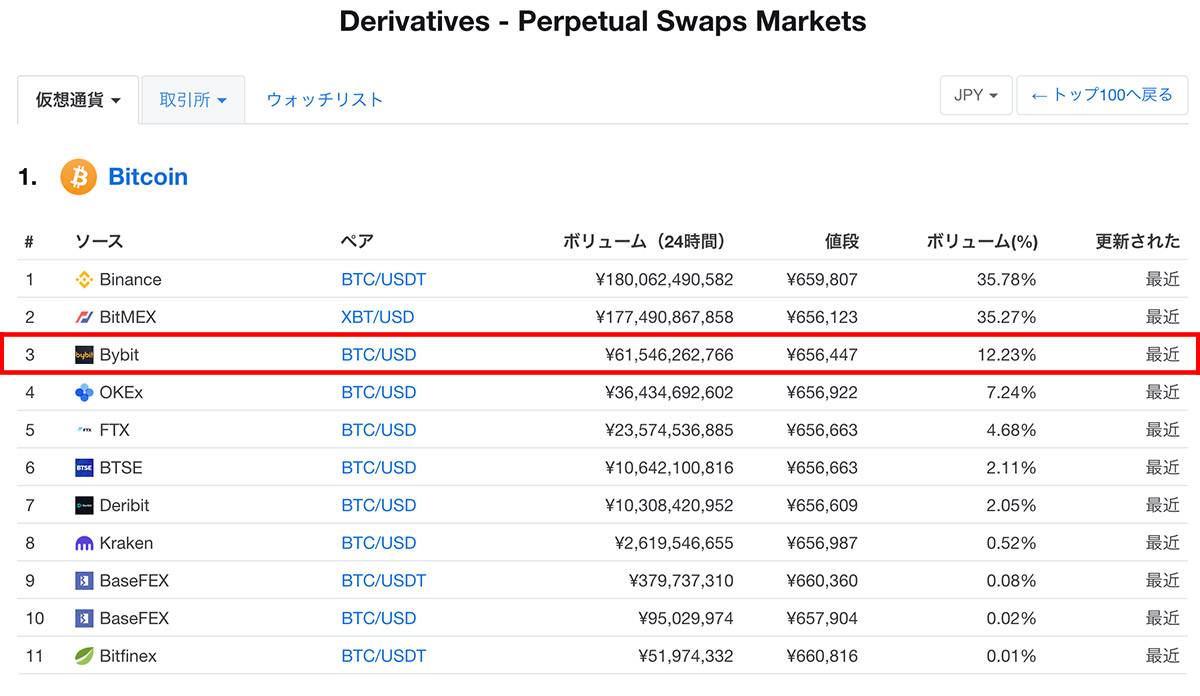1200x696 pixels.
Task: Click the ペア column header
Action: (x=357, y=242)
